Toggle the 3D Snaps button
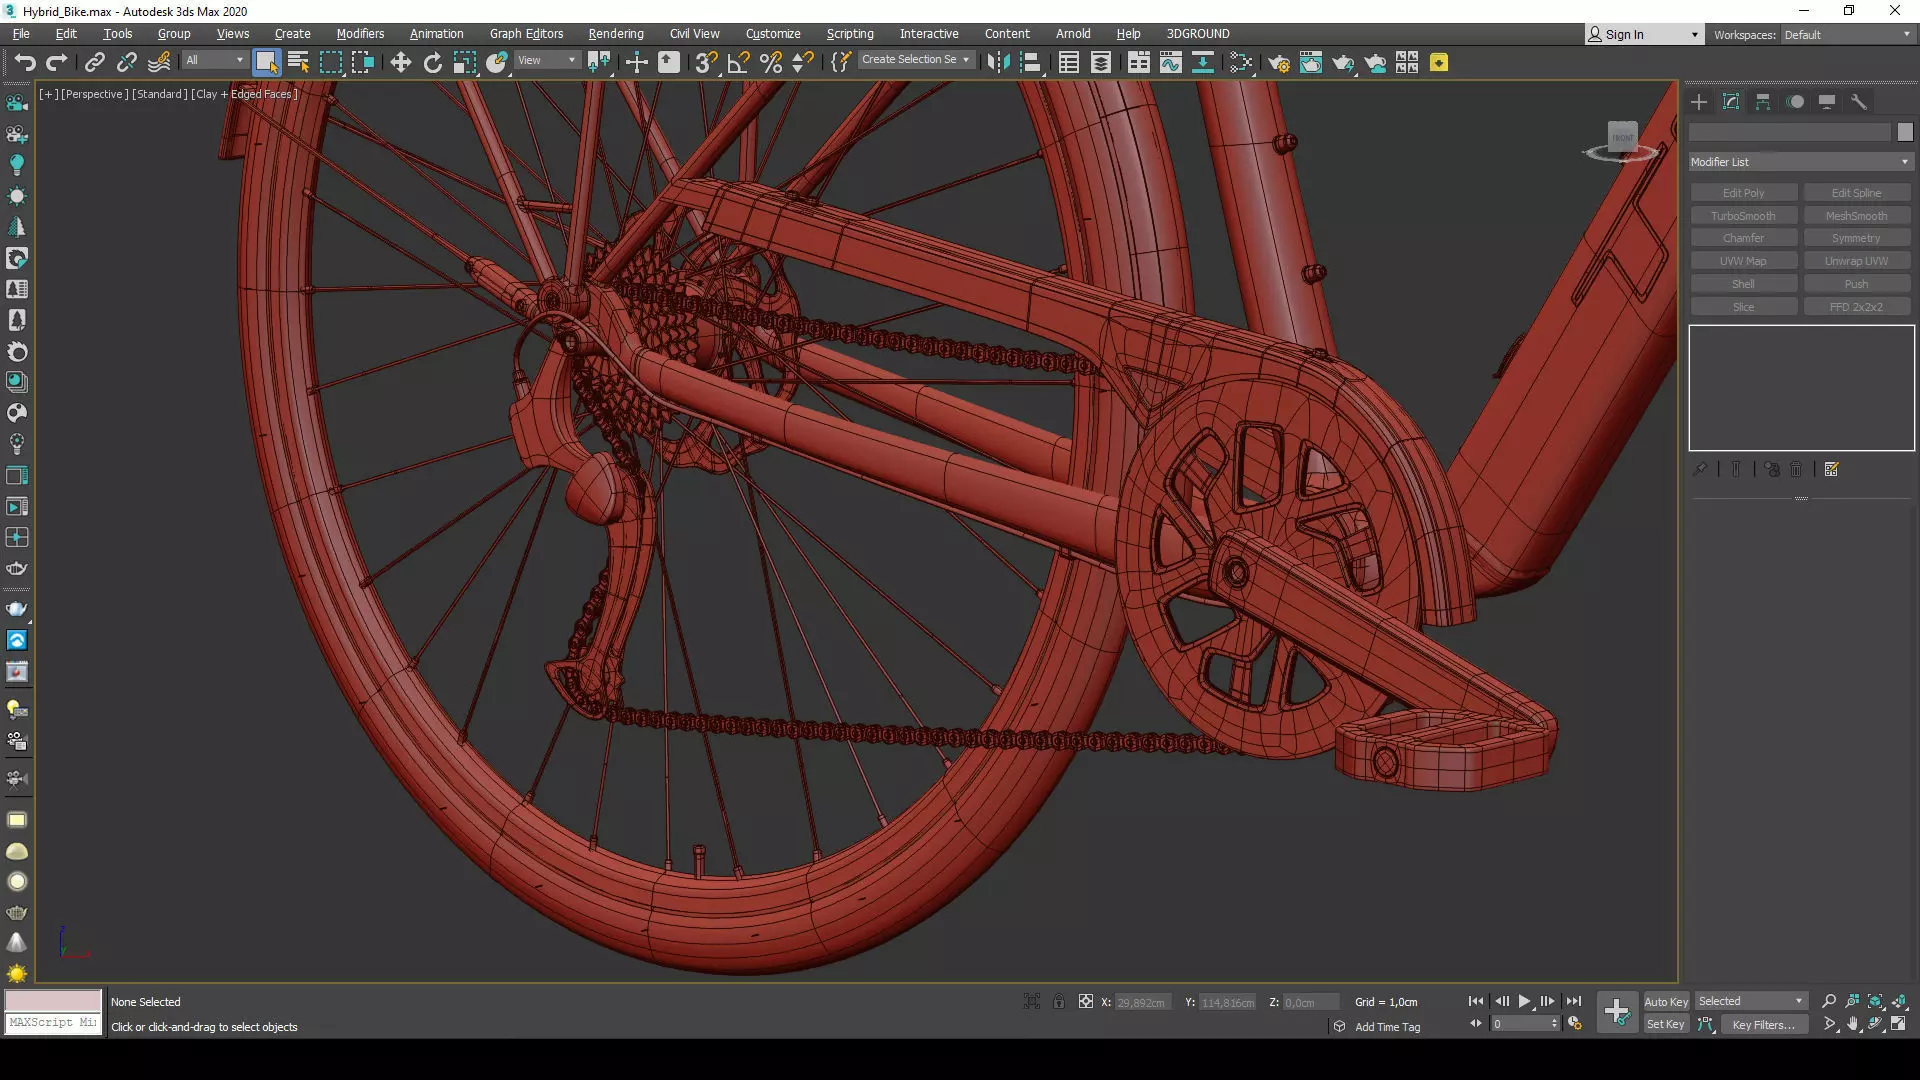The height and width of the screenshot is (1080, 1920). (x=706, y=63)
